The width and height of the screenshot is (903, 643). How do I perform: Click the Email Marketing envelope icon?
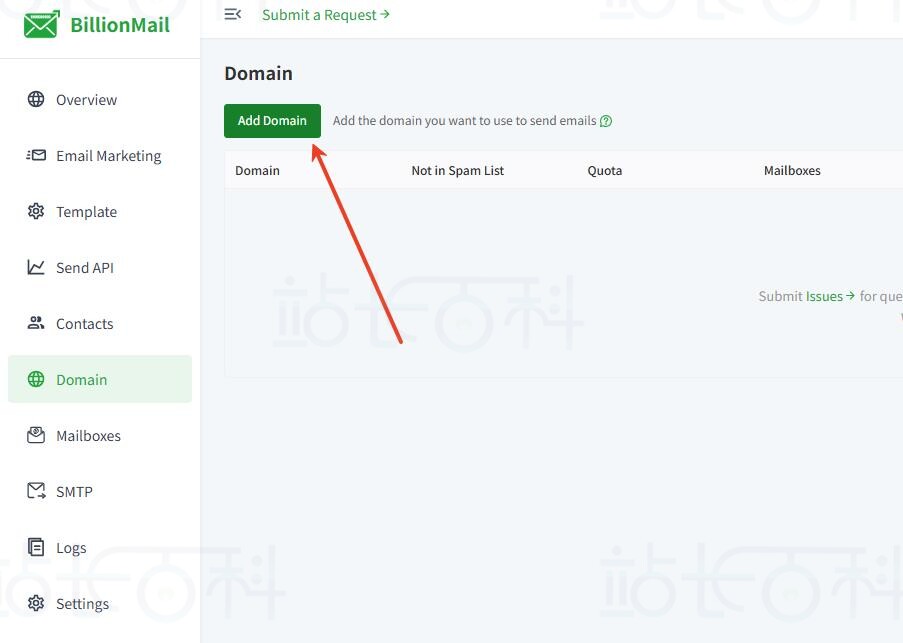pos(36,155)
